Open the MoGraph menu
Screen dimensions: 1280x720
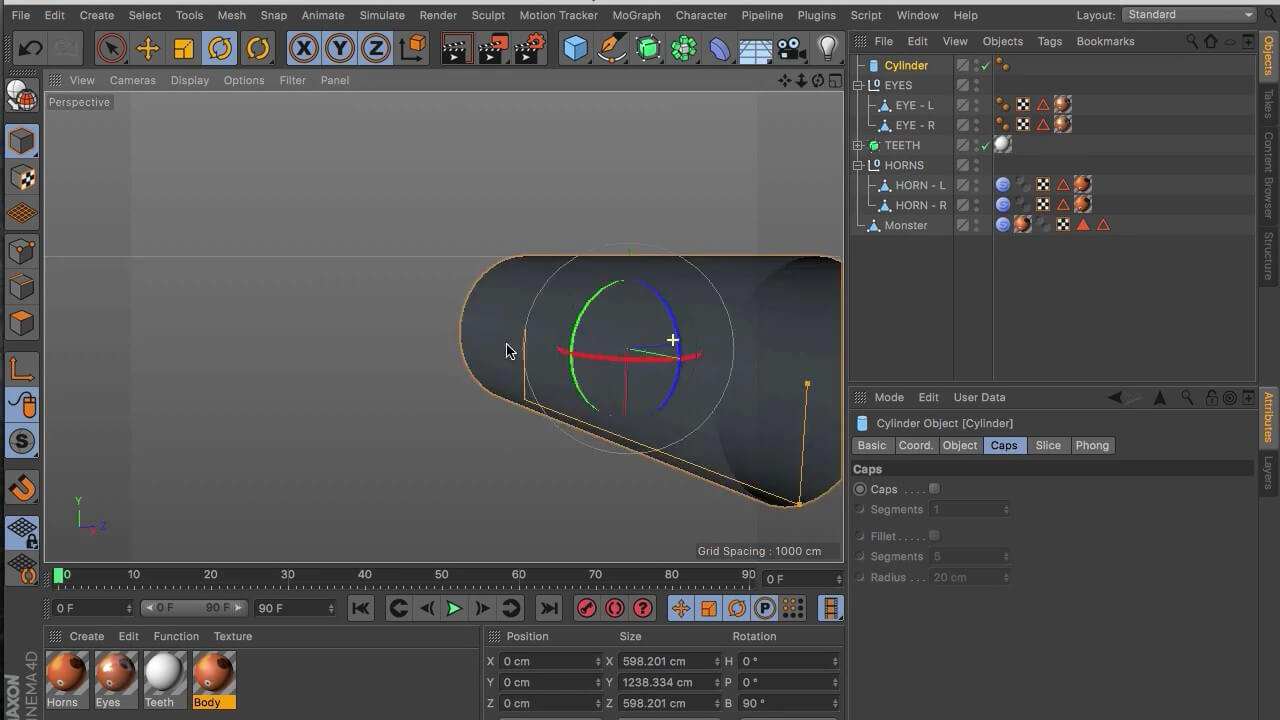[x=638, y=15]
